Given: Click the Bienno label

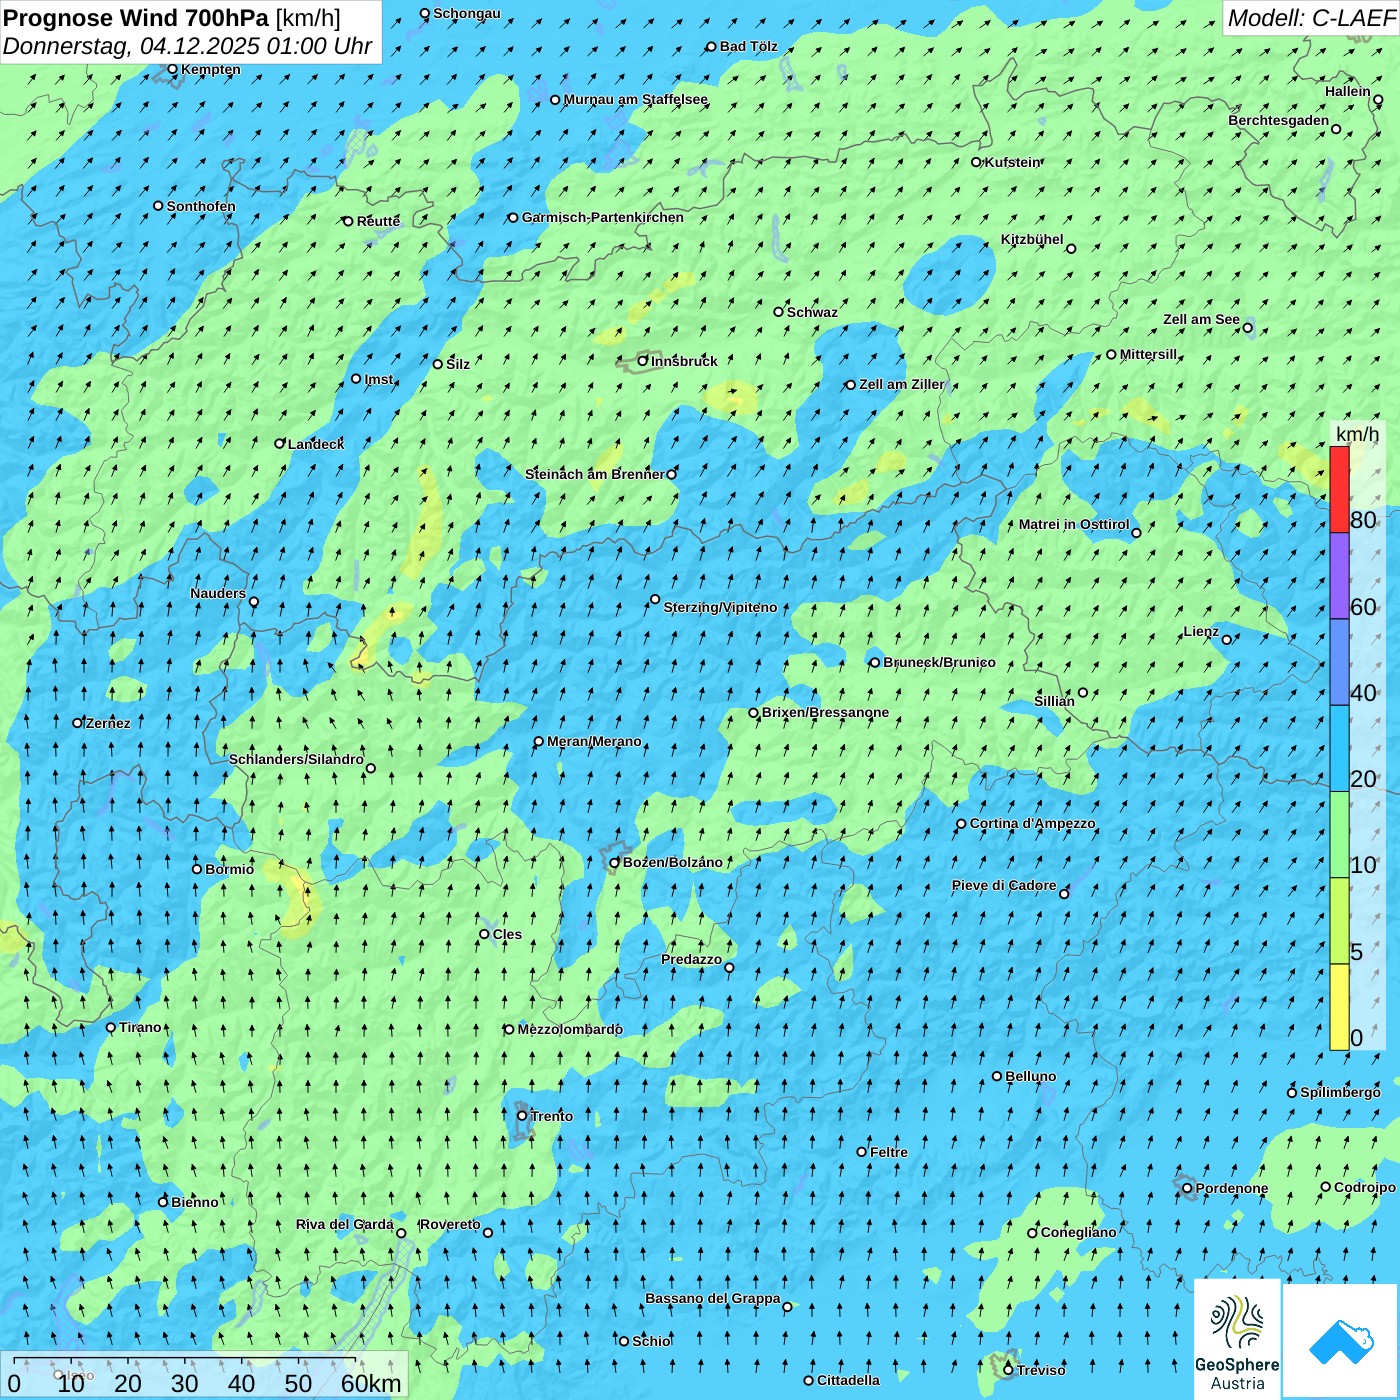Looking at the screenshot, I should [195, 1203].
